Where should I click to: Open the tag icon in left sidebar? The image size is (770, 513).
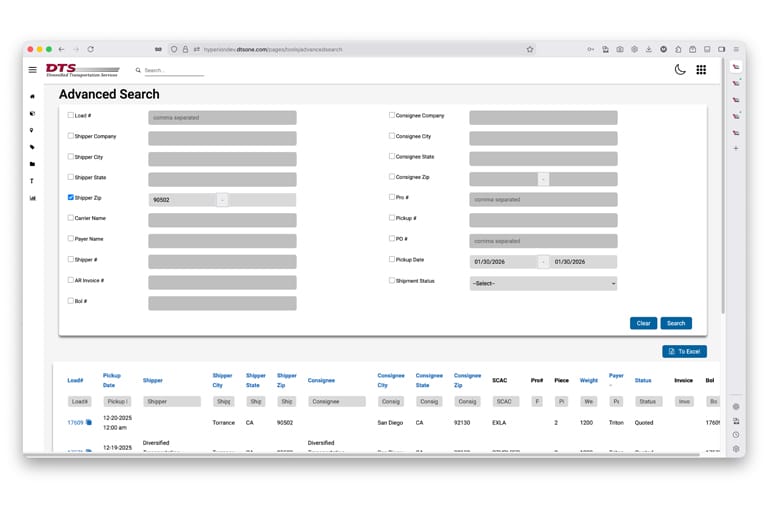coord(32,147)
